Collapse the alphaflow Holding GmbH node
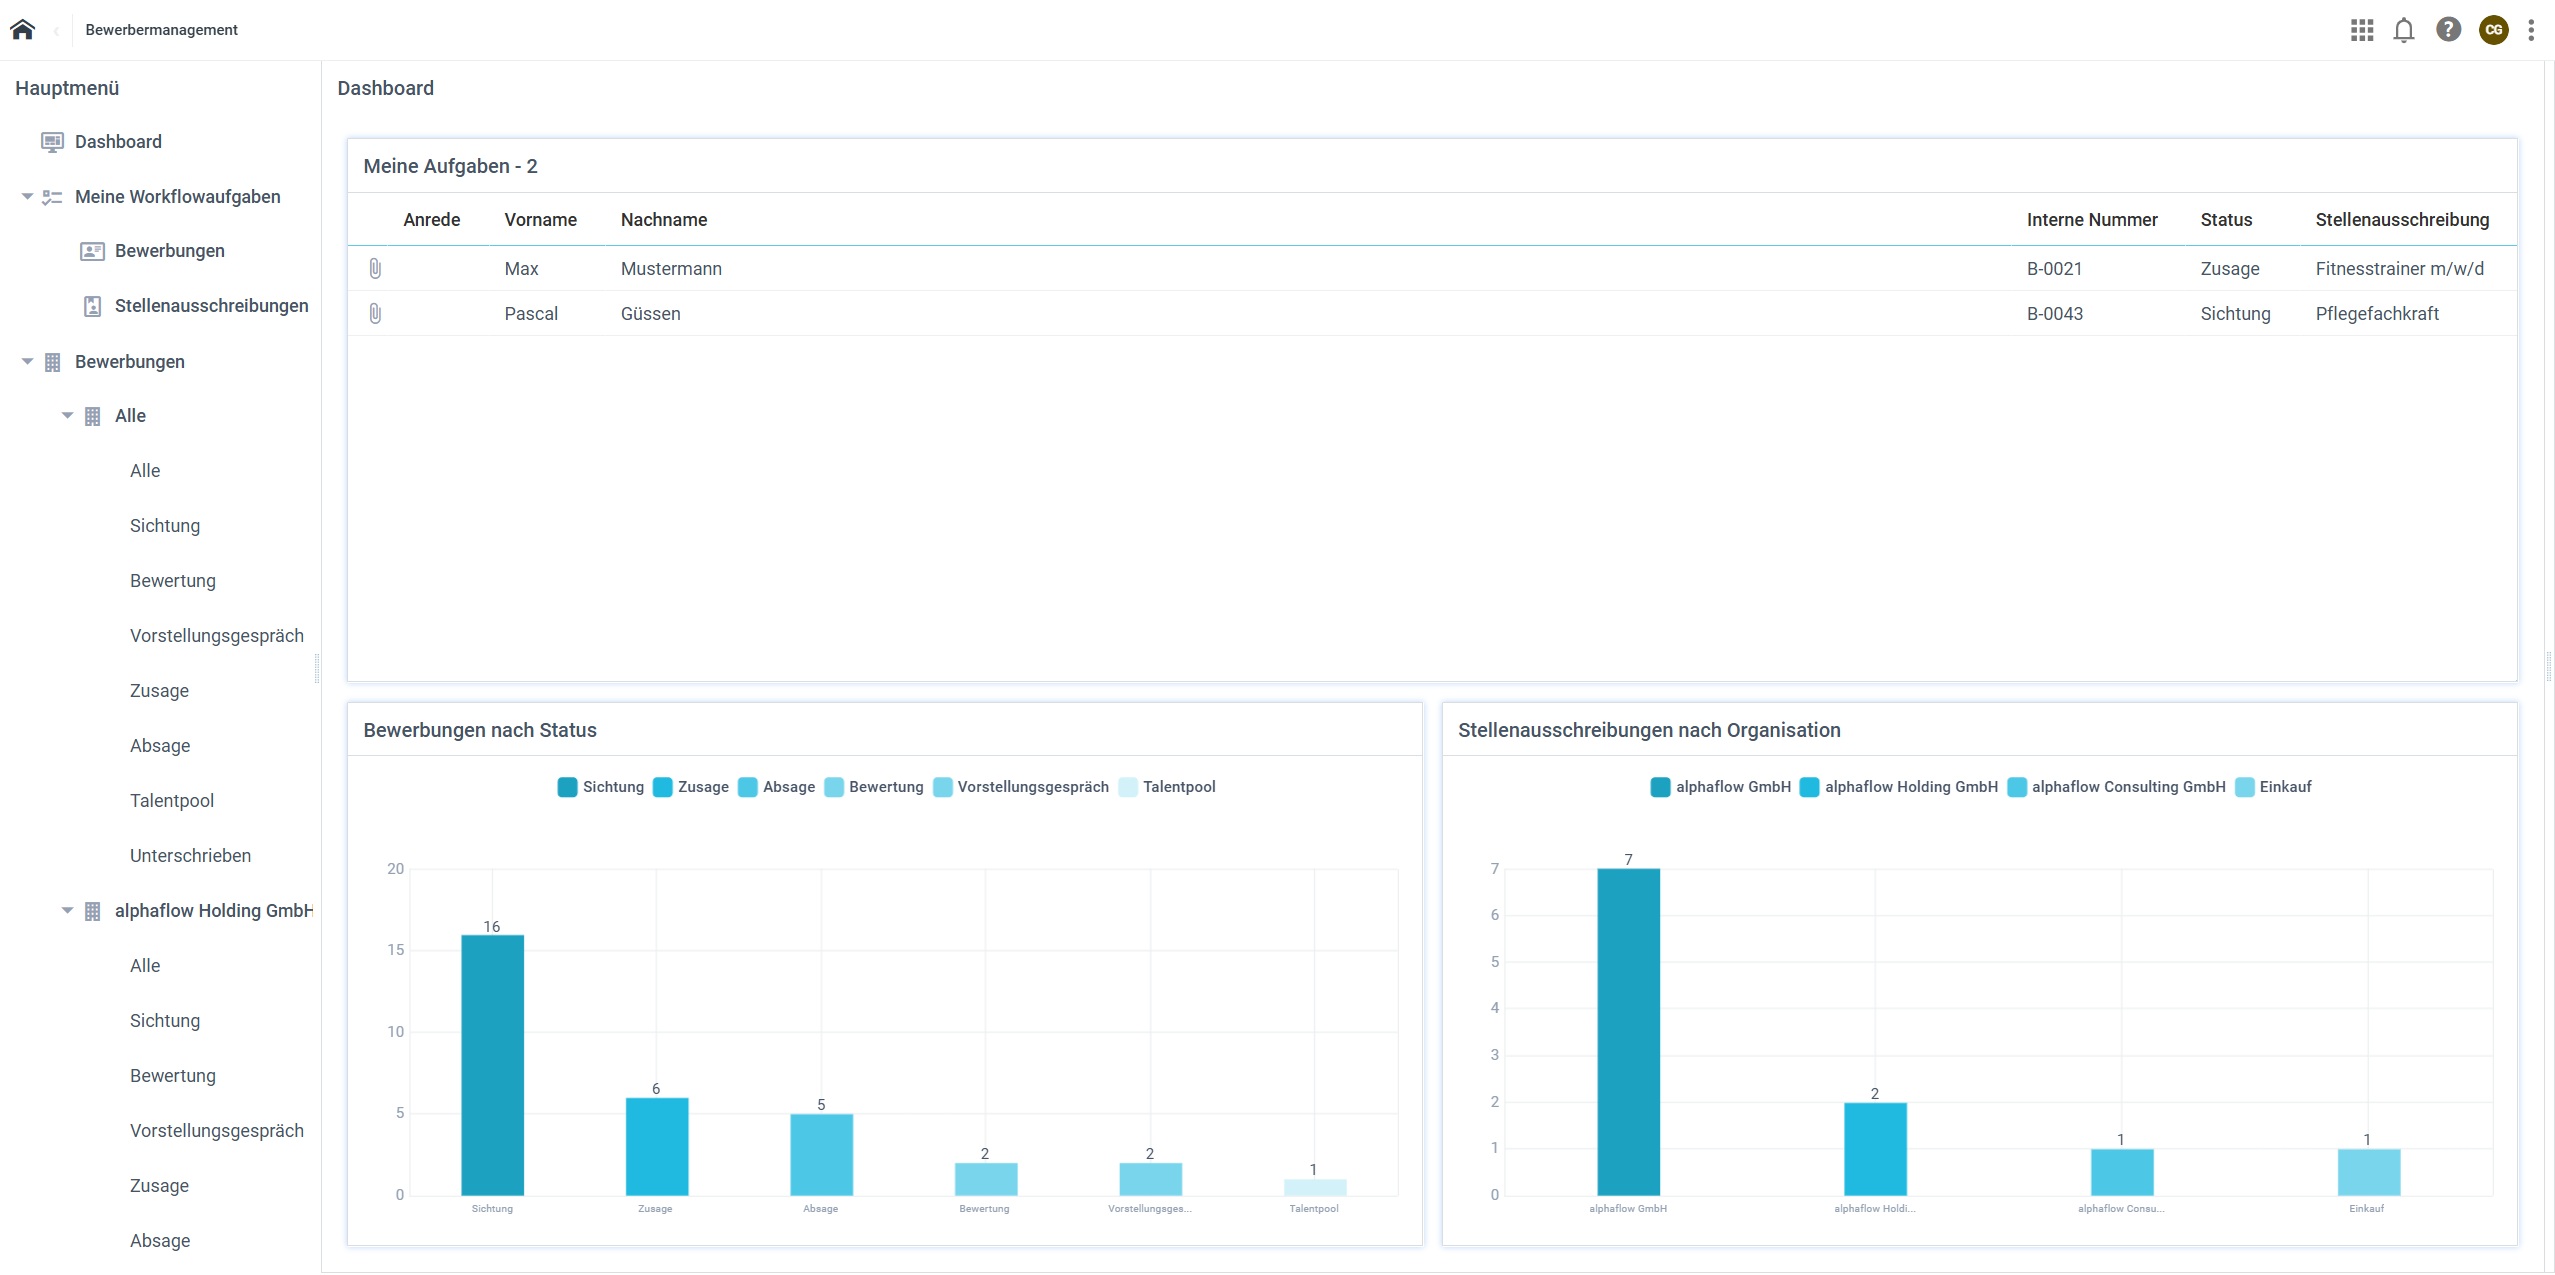Image resolution: width=2555 pixels, height=1275 pixels. click(x=67, y=910)
